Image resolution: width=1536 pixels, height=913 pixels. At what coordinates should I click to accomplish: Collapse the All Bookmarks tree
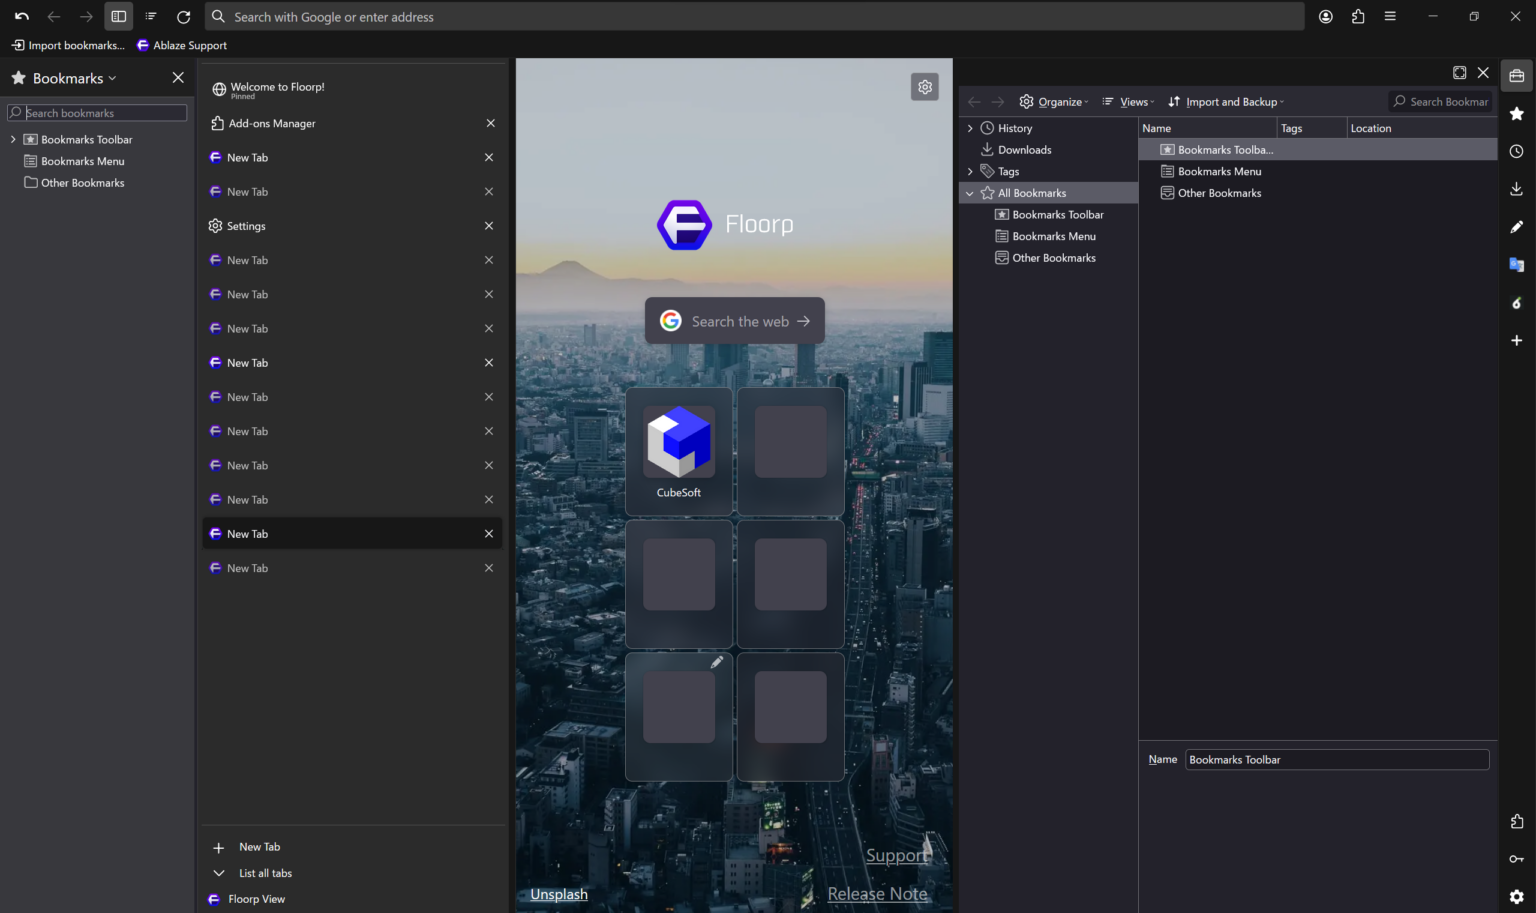tap(968, 192)
